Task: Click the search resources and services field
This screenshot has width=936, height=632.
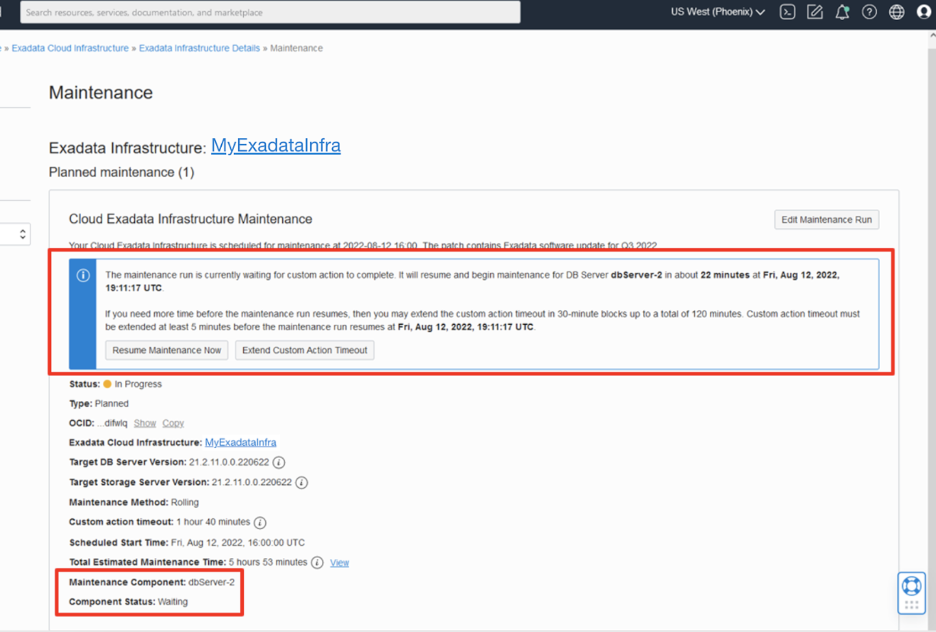Action: 270,12
